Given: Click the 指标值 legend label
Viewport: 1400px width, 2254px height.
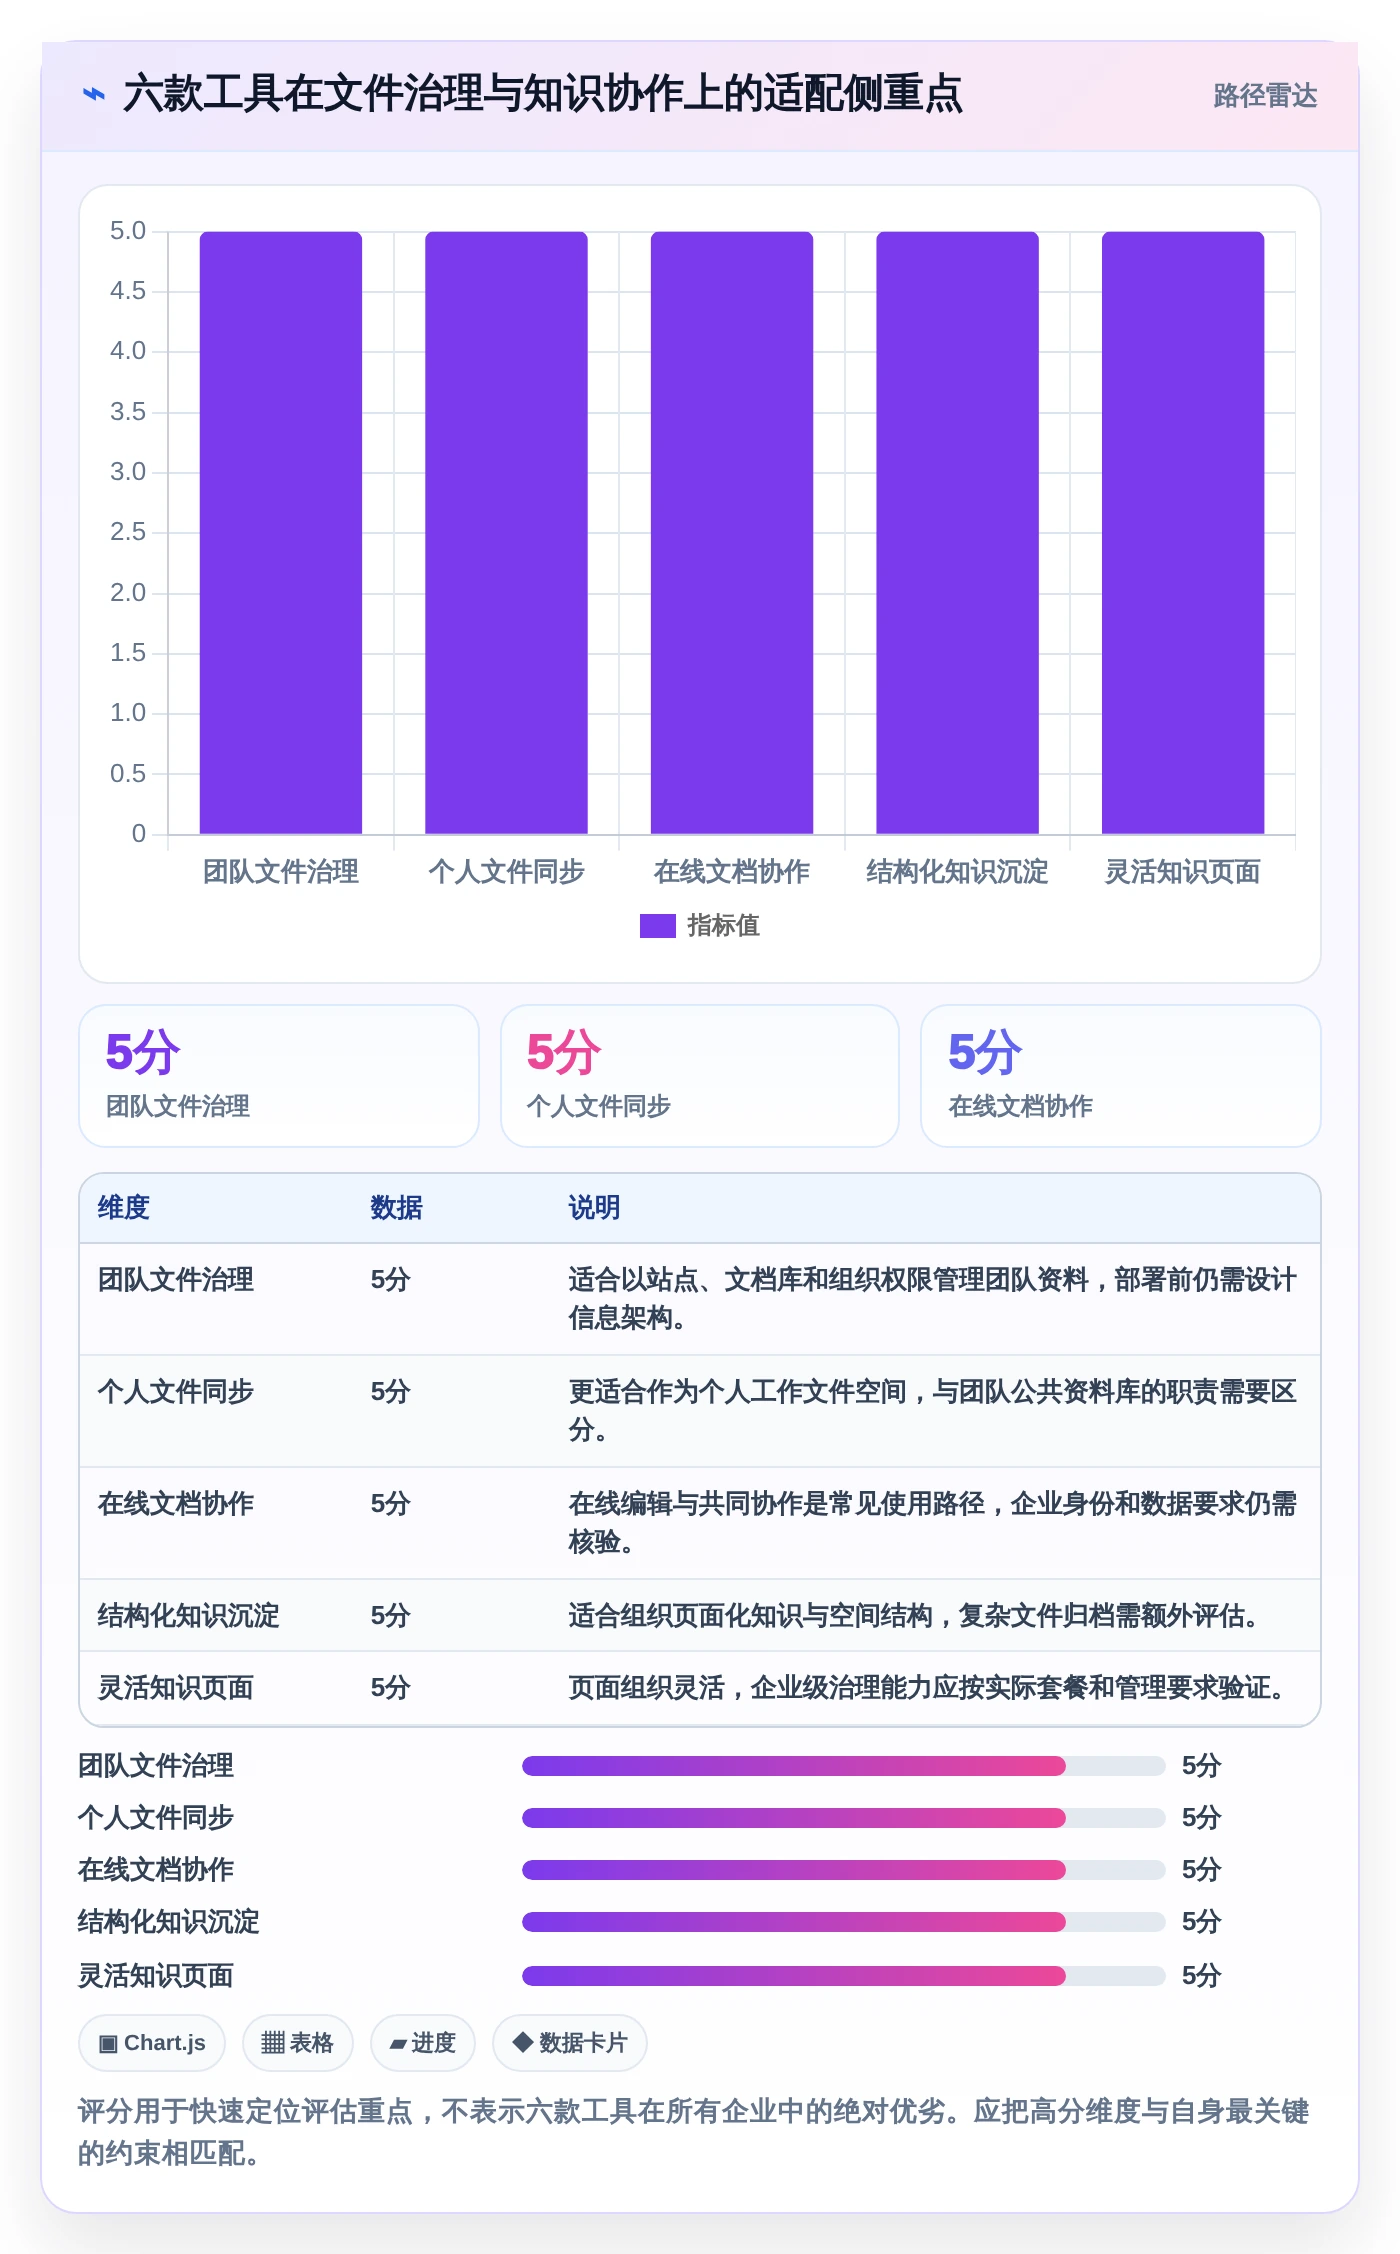Looking at the screenshot, I should click(x=724, y=926).
